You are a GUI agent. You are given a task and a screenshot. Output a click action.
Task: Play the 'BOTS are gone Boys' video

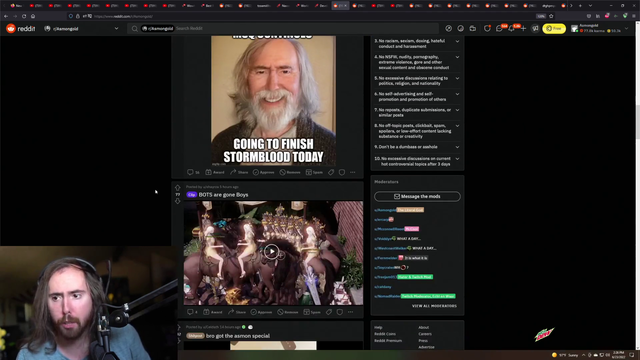tap(271, 251)
